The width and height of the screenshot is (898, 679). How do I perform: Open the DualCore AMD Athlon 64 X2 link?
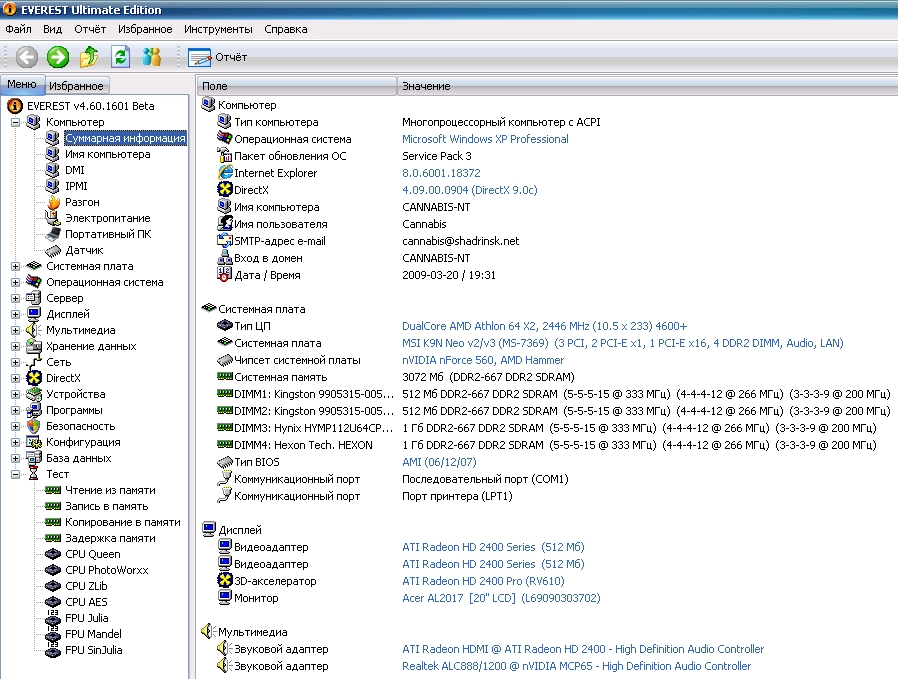pyautogui.click(x=544, y=326)
